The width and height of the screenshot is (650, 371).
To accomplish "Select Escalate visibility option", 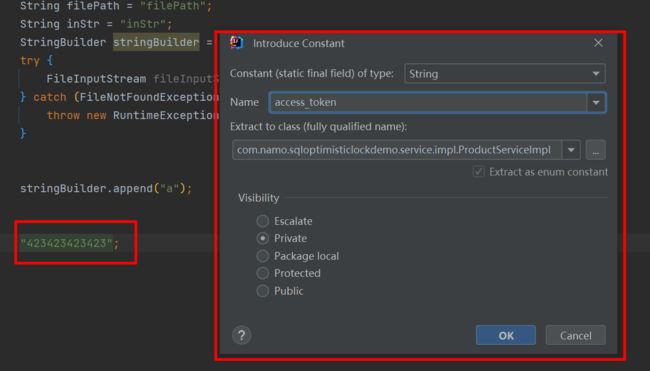I will [262, 221].
